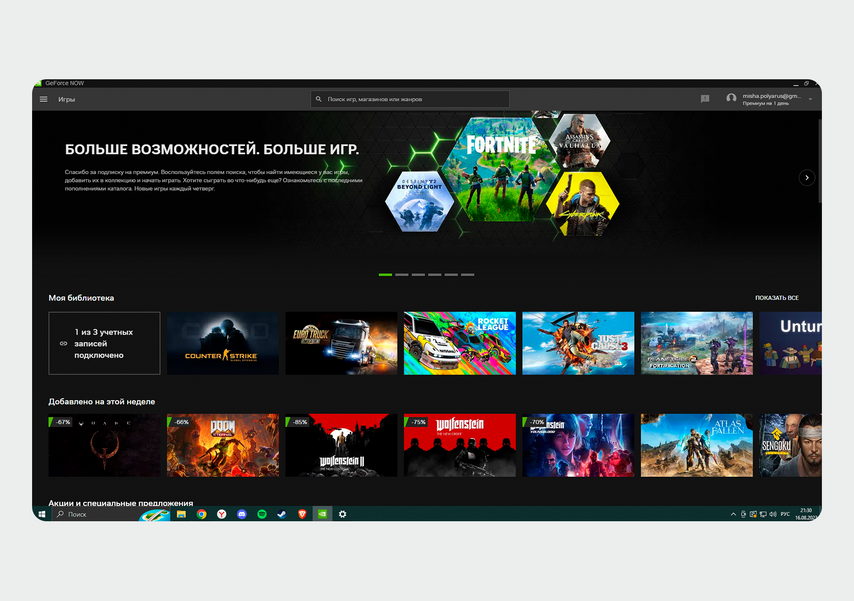Click the Добавлено на этой неделе heading
The height and width of the screenshot is (601, 854).
(102, 402)
